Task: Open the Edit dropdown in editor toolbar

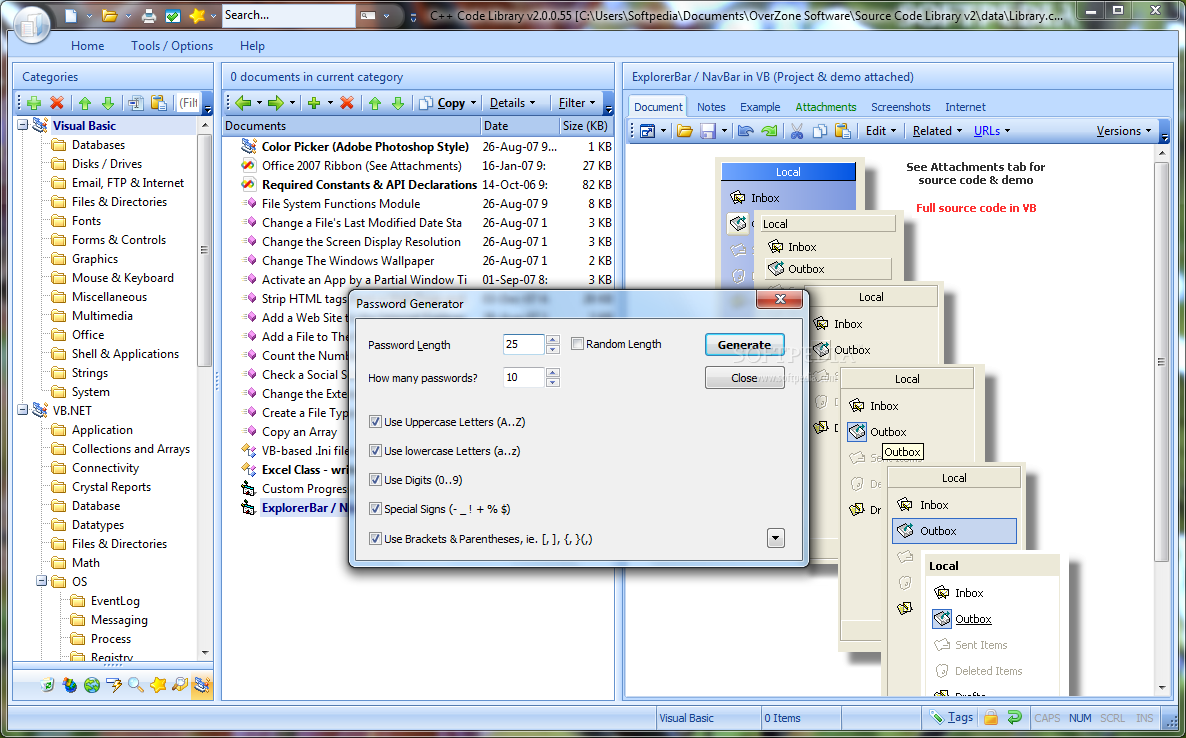Action: 880,131
